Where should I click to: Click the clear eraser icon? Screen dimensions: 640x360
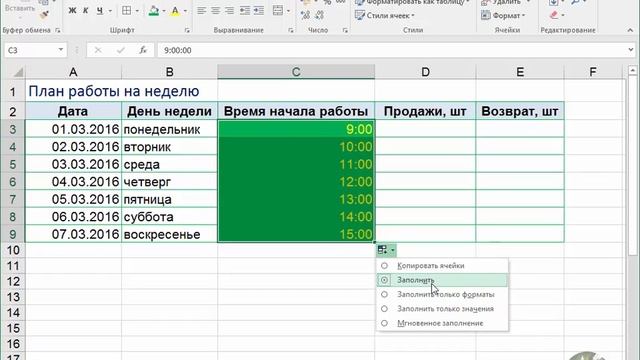554,15
